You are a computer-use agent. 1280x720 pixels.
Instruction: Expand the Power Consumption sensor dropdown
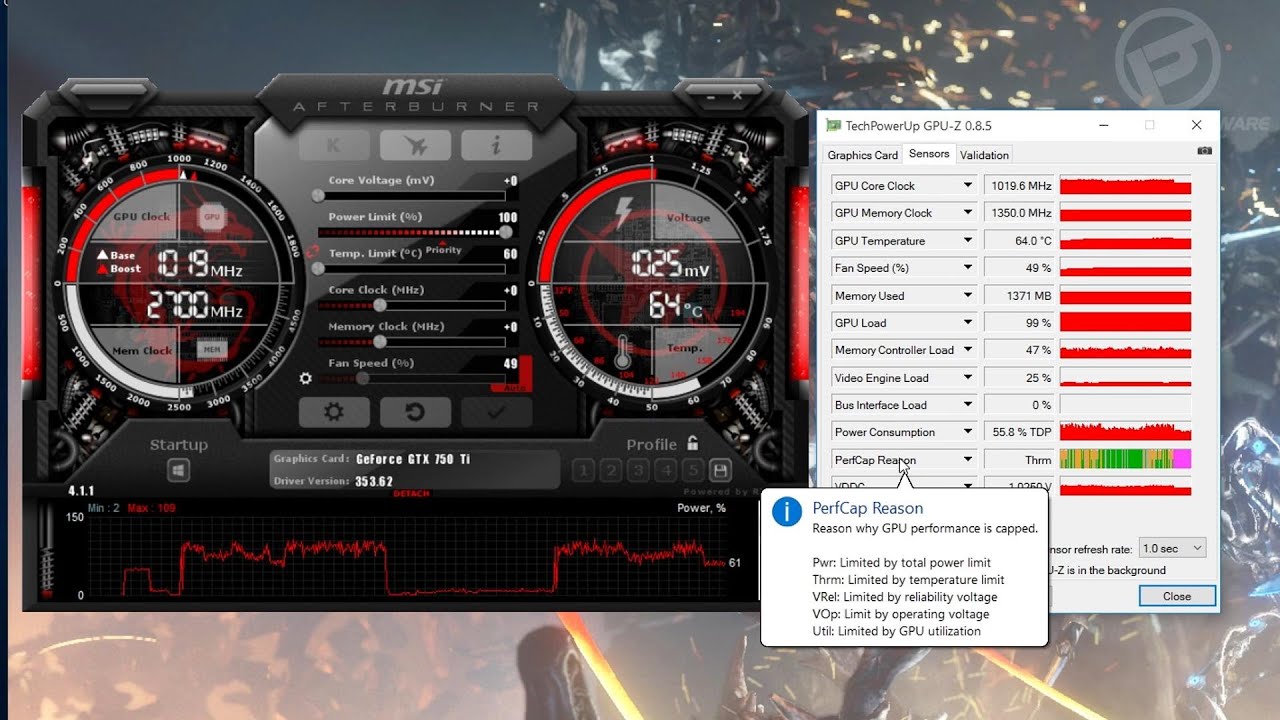pyautogui.click(x=967, y=432)
